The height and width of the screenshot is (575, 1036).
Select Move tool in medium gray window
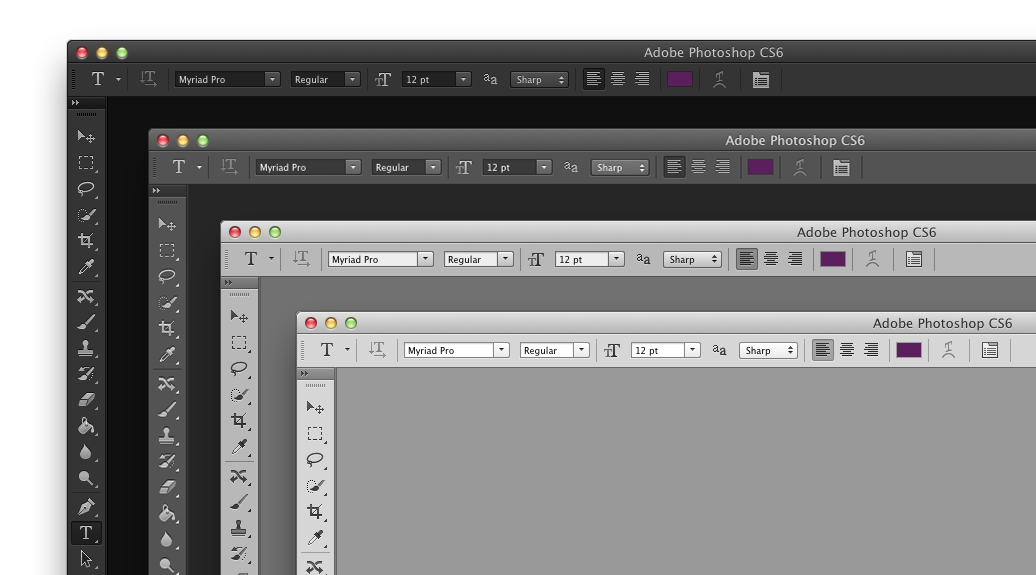point(239,316)
